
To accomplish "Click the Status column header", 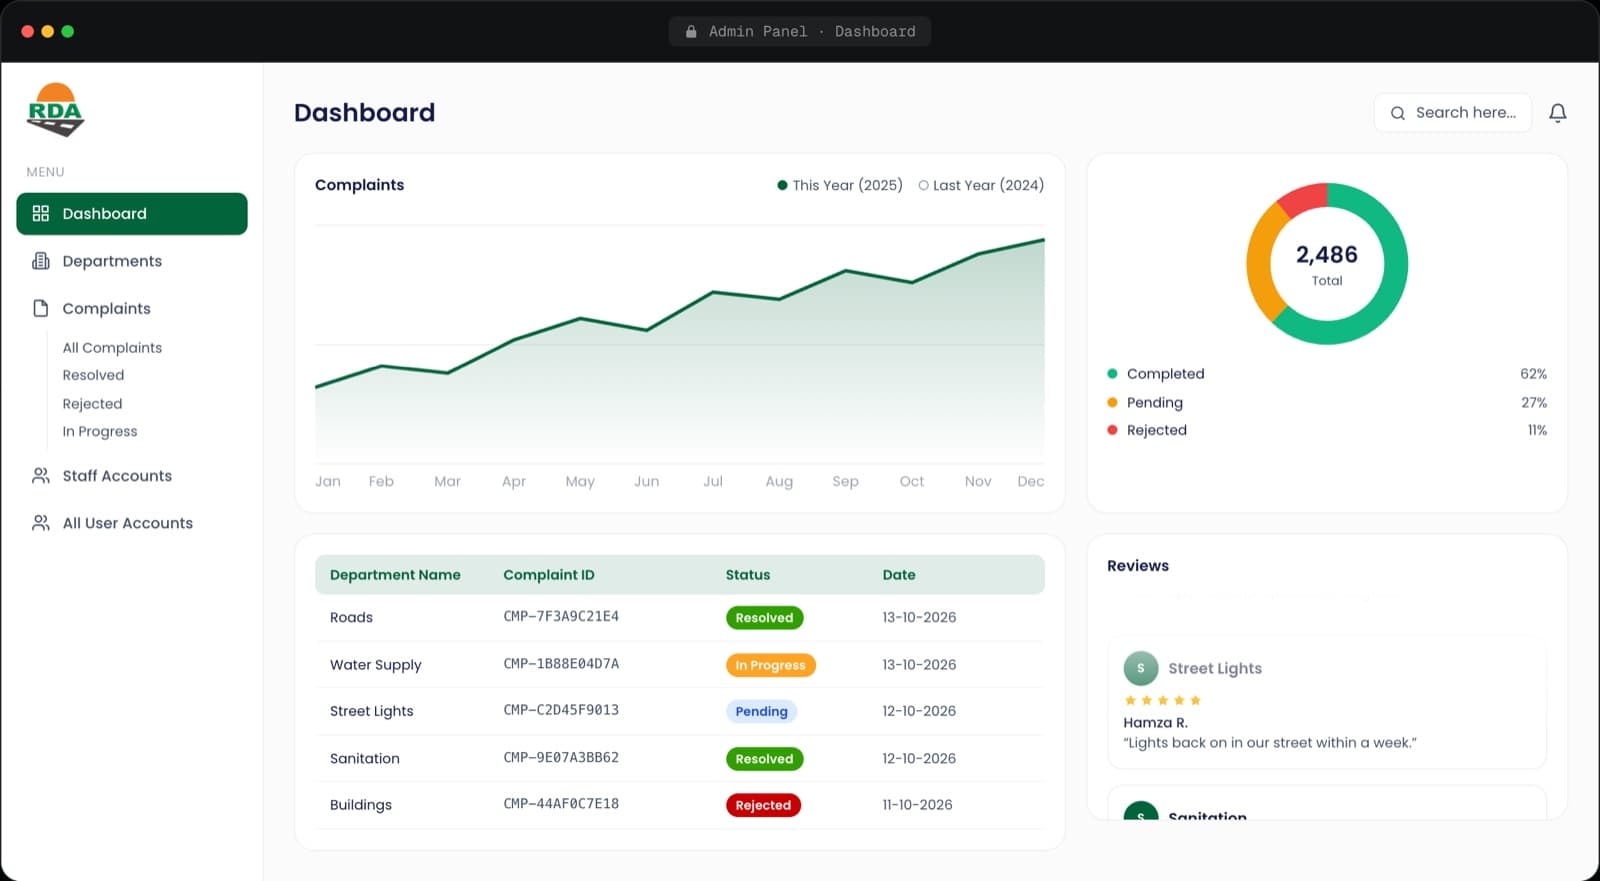I will (x=748, y=575).
